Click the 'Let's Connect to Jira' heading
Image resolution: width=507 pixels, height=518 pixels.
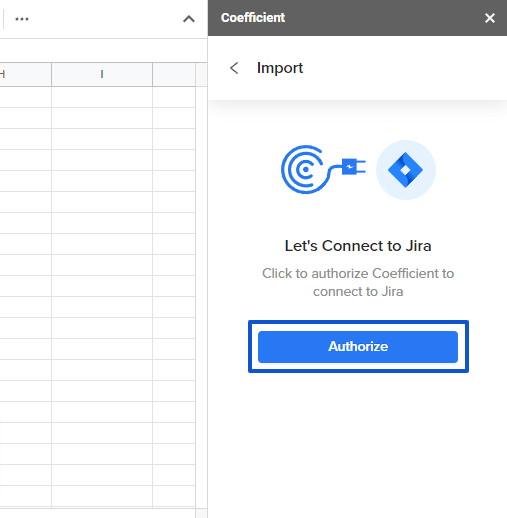[358, 246]
